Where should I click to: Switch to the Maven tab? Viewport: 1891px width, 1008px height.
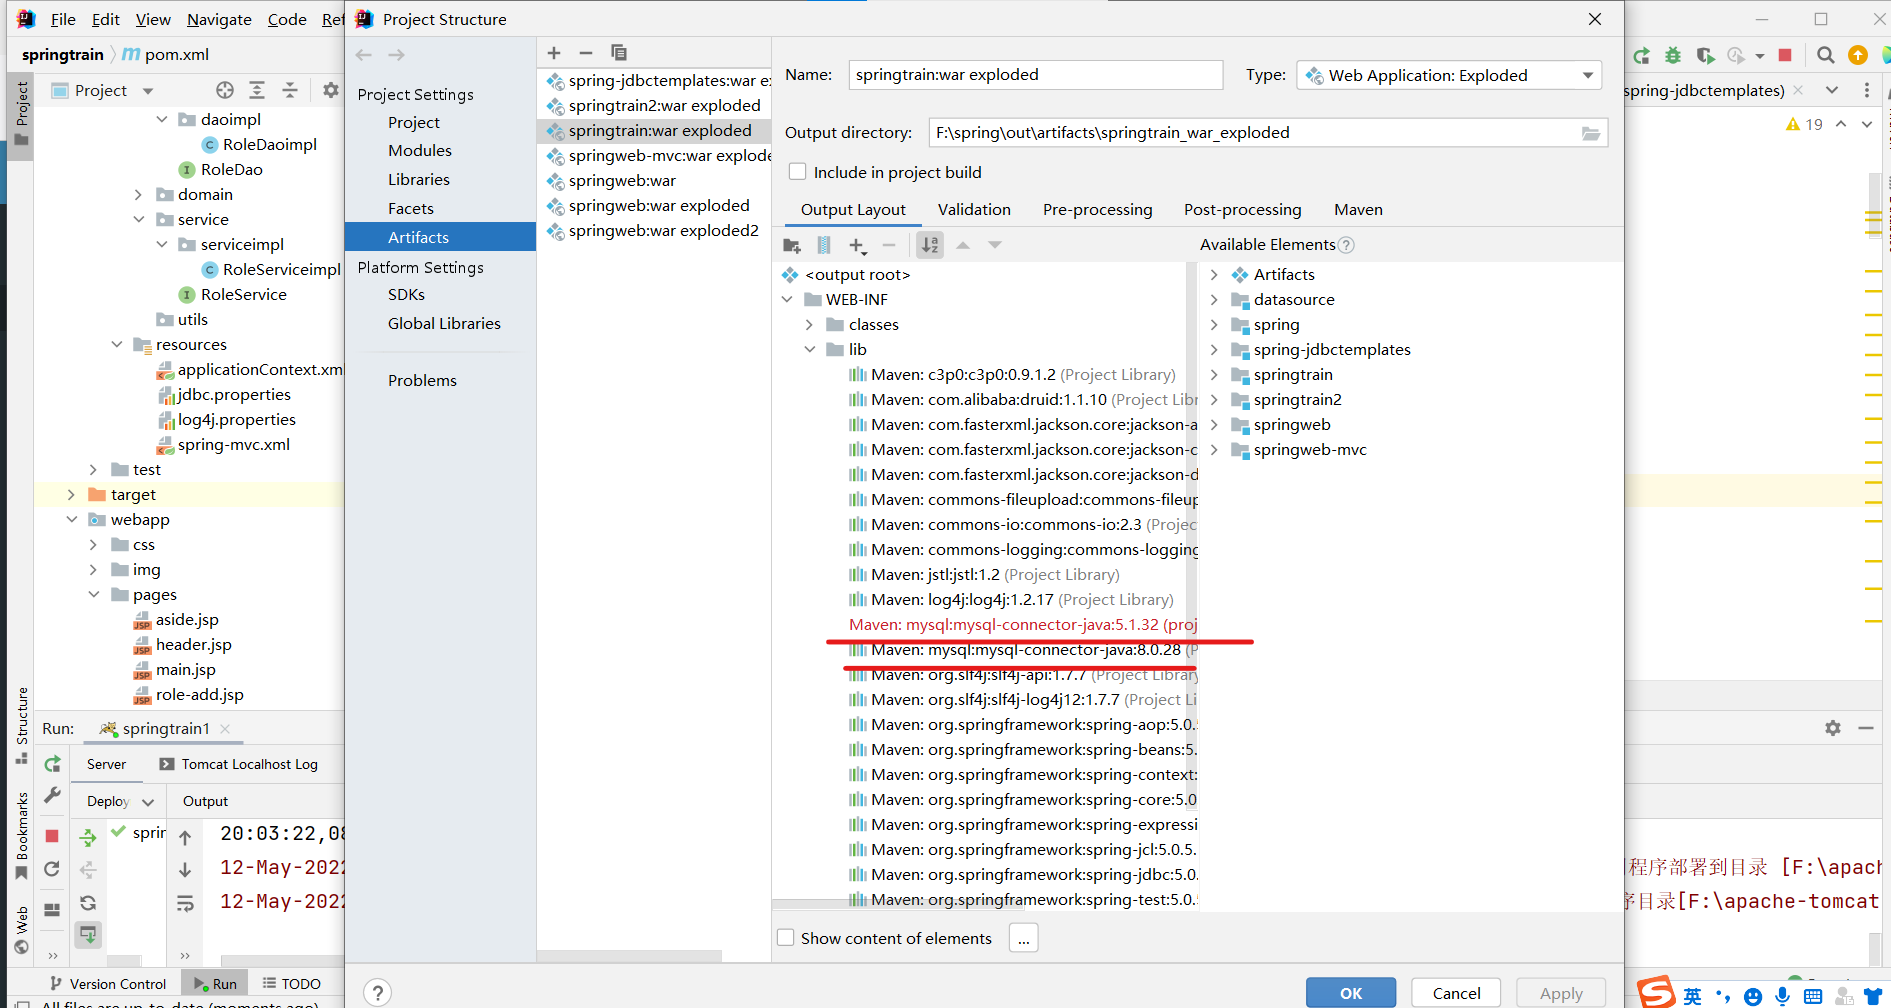[1358, 210]
